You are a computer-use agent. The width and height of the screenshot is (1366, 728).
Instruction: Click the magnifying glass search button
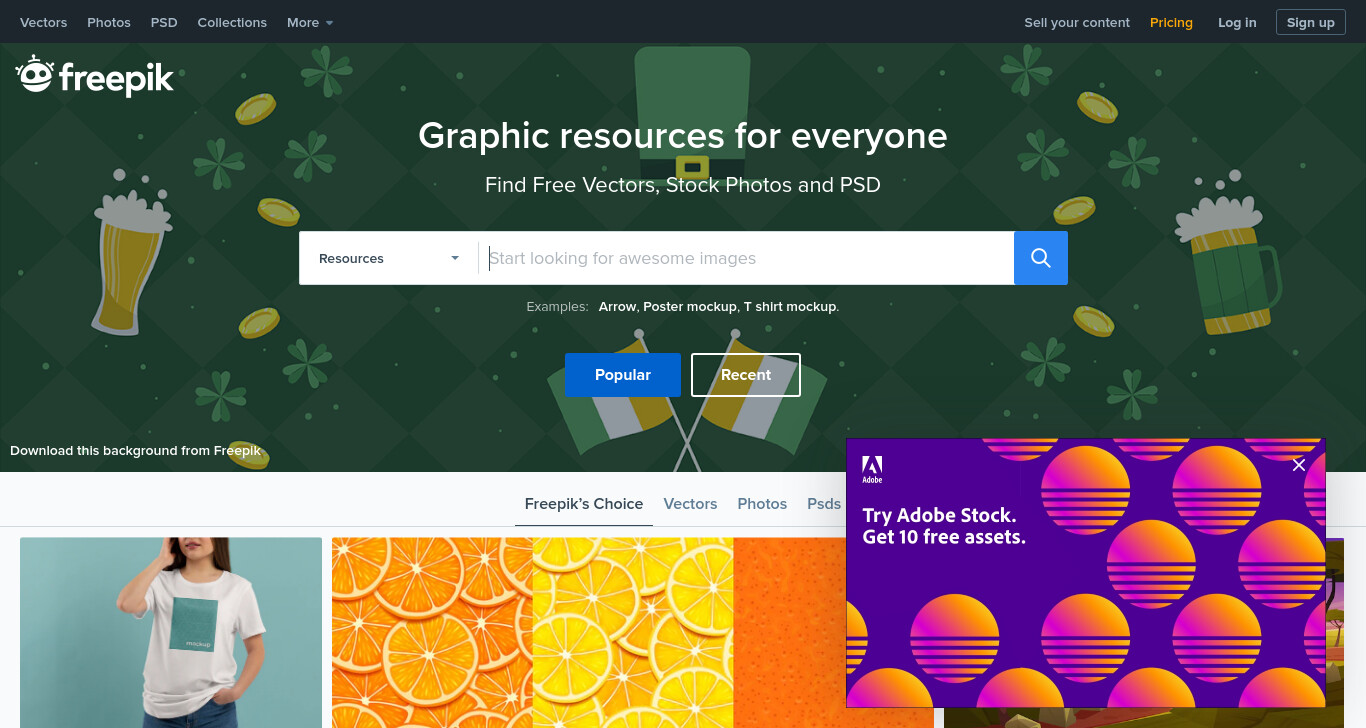click(x=1041, y=258)
